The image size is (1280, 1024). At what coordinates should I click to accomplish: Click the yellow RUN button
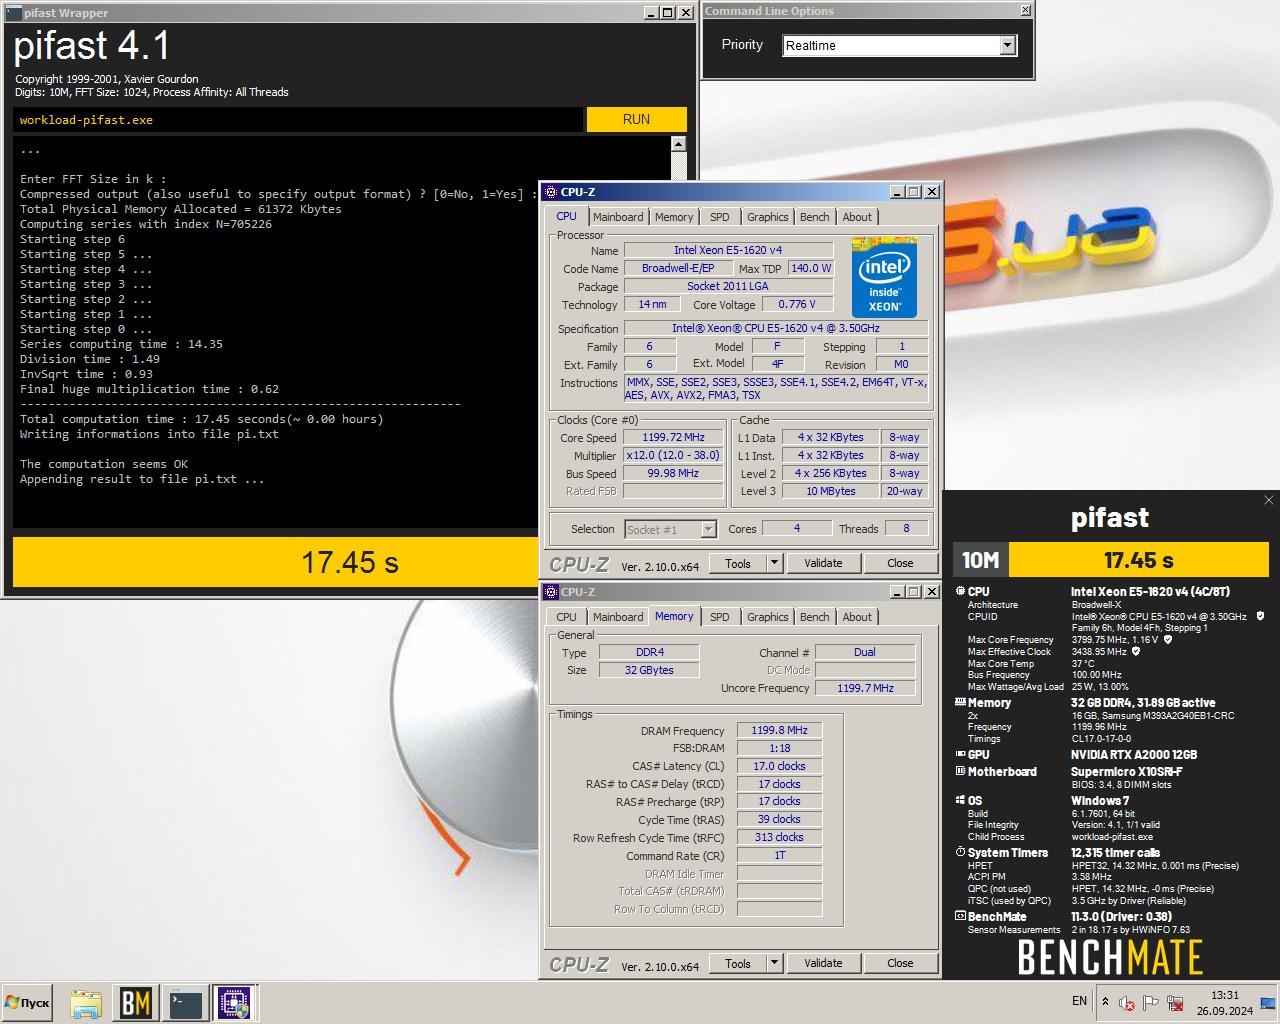pyautogui.click(x=636, y=119)
